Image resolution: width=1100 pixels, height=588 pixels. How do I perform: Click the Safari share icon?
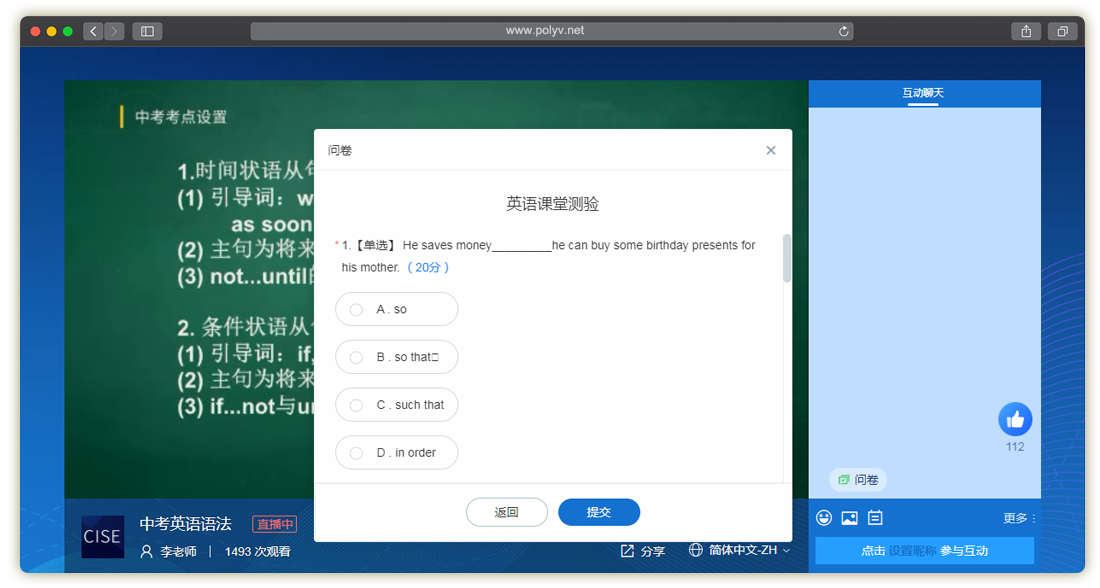(x=1026, y=31)
